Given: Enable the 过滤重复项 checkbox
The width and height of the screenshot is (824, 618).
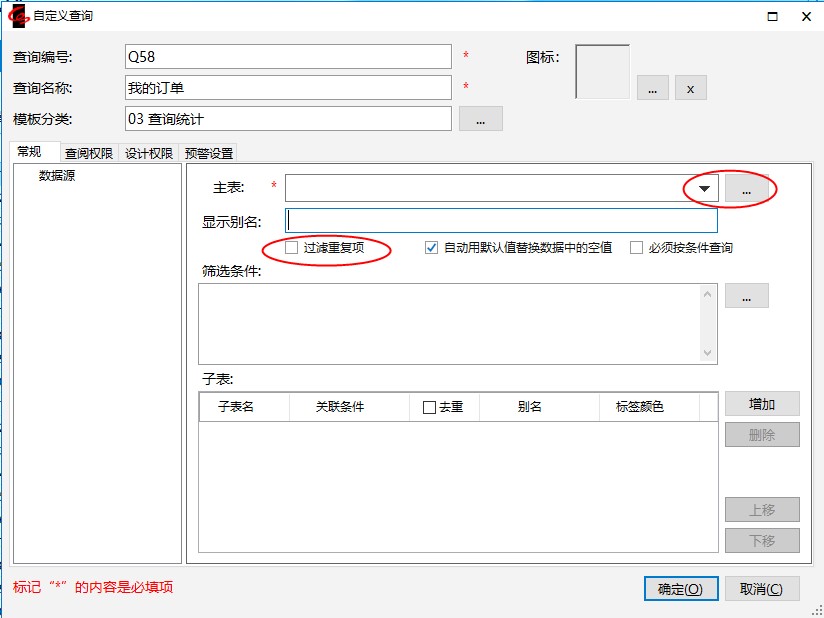Looking at the screenshot, I should 292,247.
